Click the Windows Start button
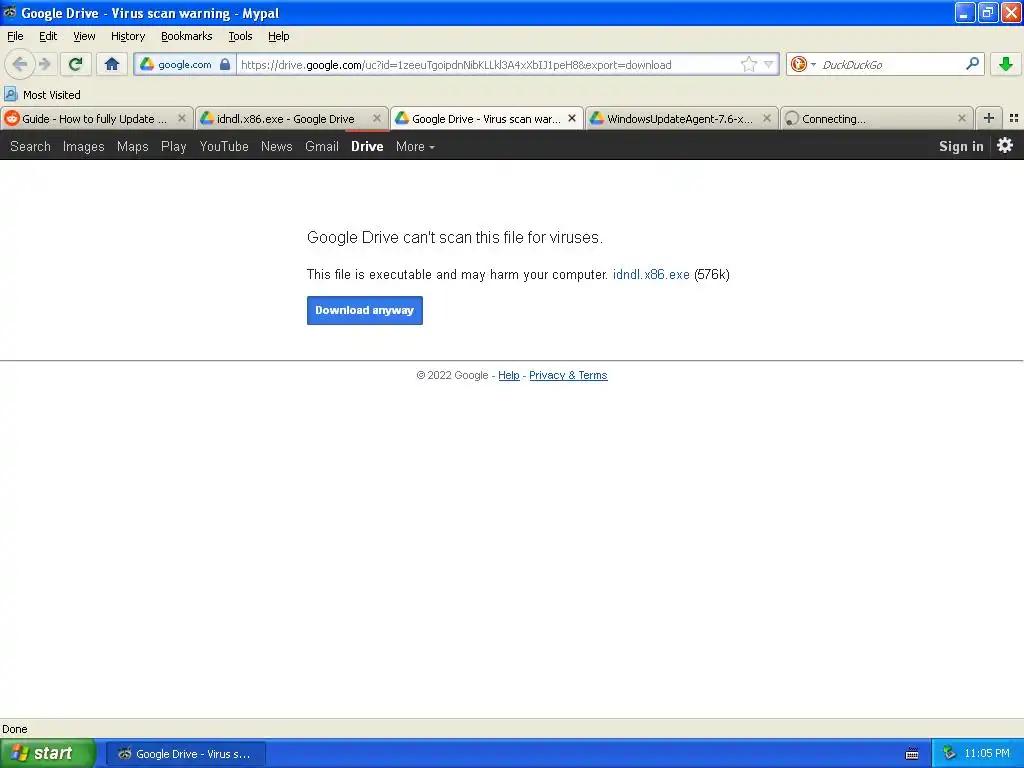 click(47, 754)
